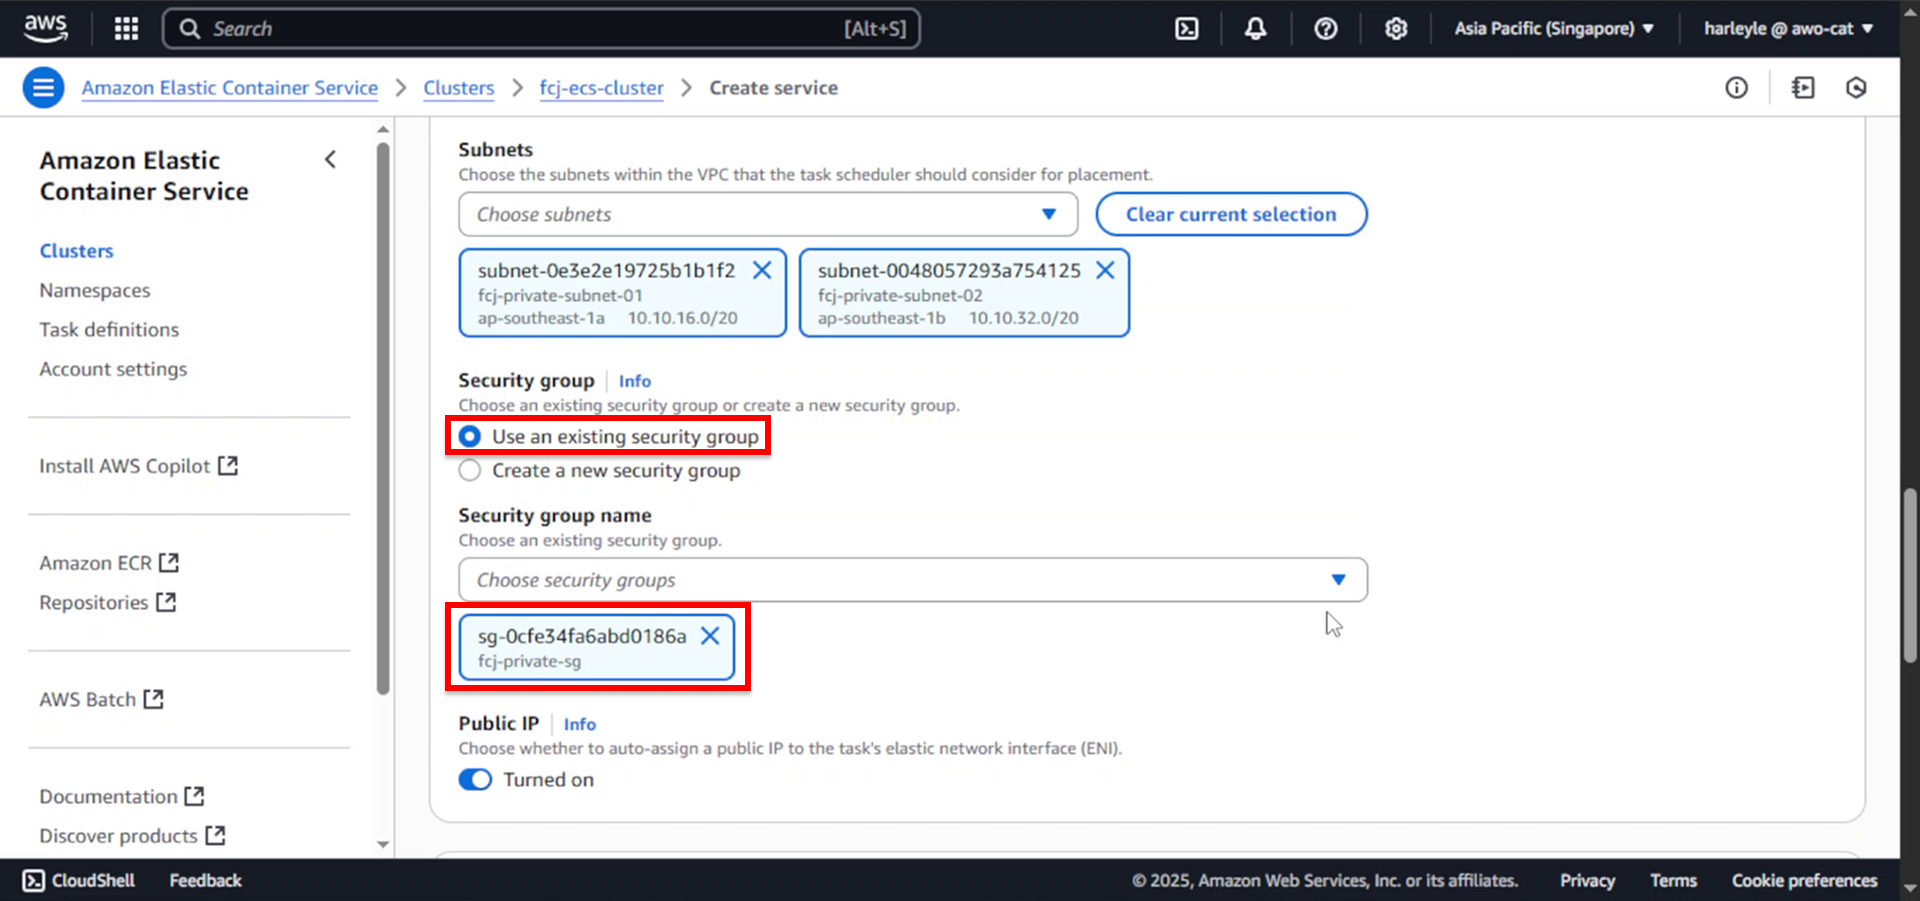Click the subnet CIDR text 10.10.16.0/20
The image size is (1920, 901).
coord(683,318)
